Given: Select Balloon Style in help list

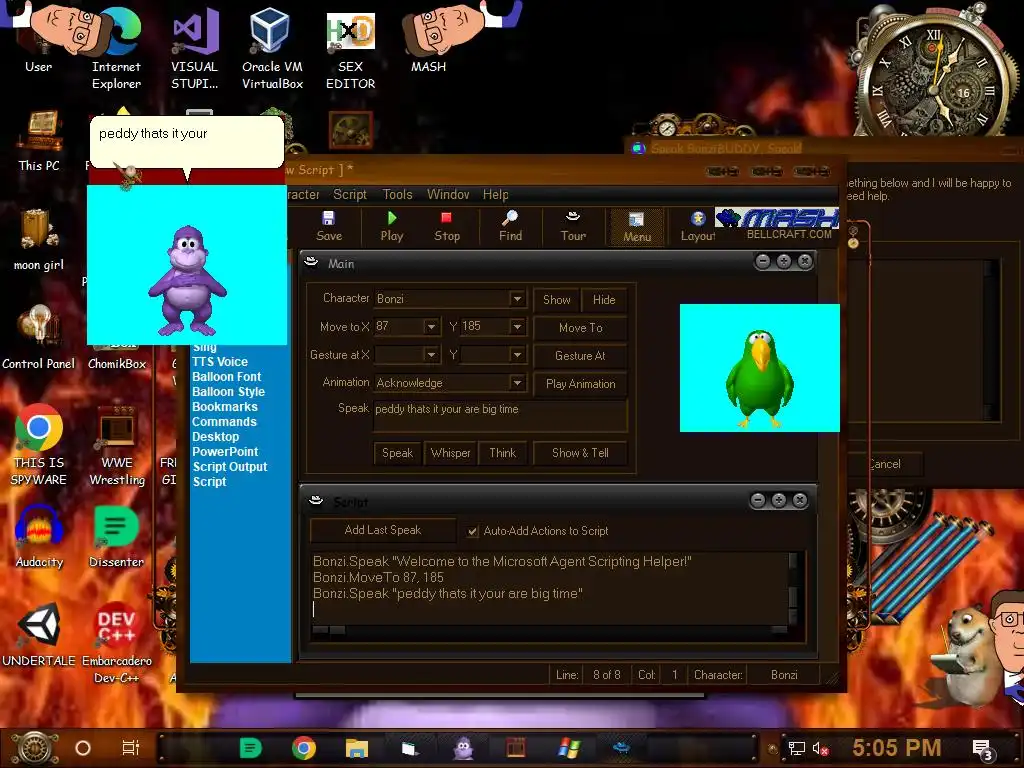Looking at the screenshot, I should coord(228,392).
